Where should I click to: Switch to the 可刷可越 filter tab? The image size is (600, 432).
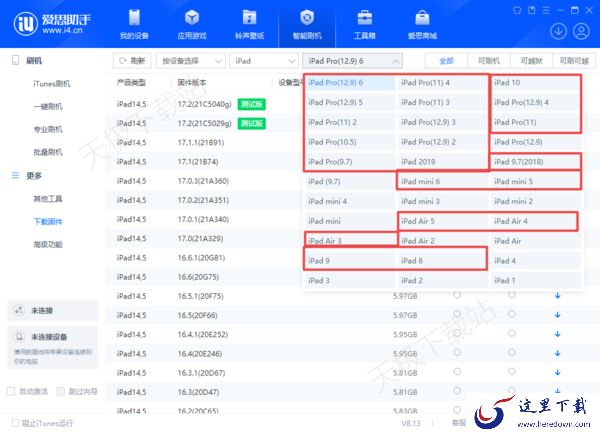[574, 61]
